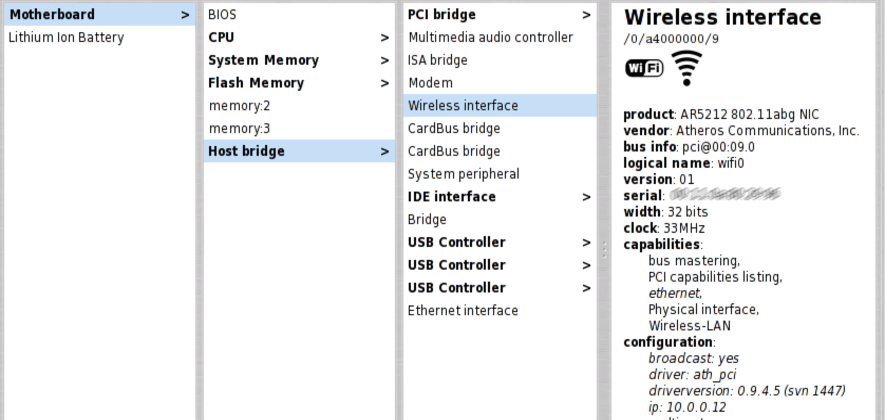Viewport: 886px width, 420px height.
Task: Expand IDE interface arrow
Action: [586, 197]
